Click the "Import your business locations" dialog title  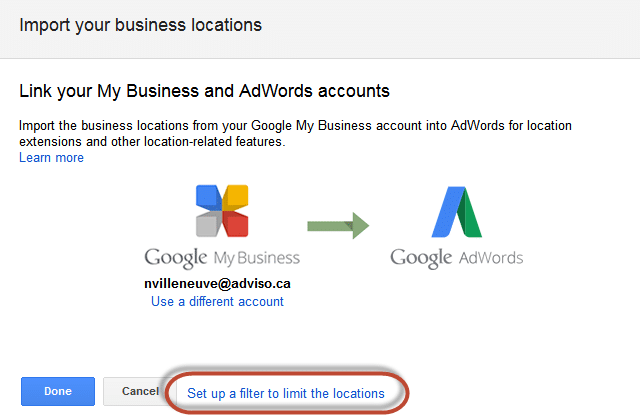(x=141, y=25)
